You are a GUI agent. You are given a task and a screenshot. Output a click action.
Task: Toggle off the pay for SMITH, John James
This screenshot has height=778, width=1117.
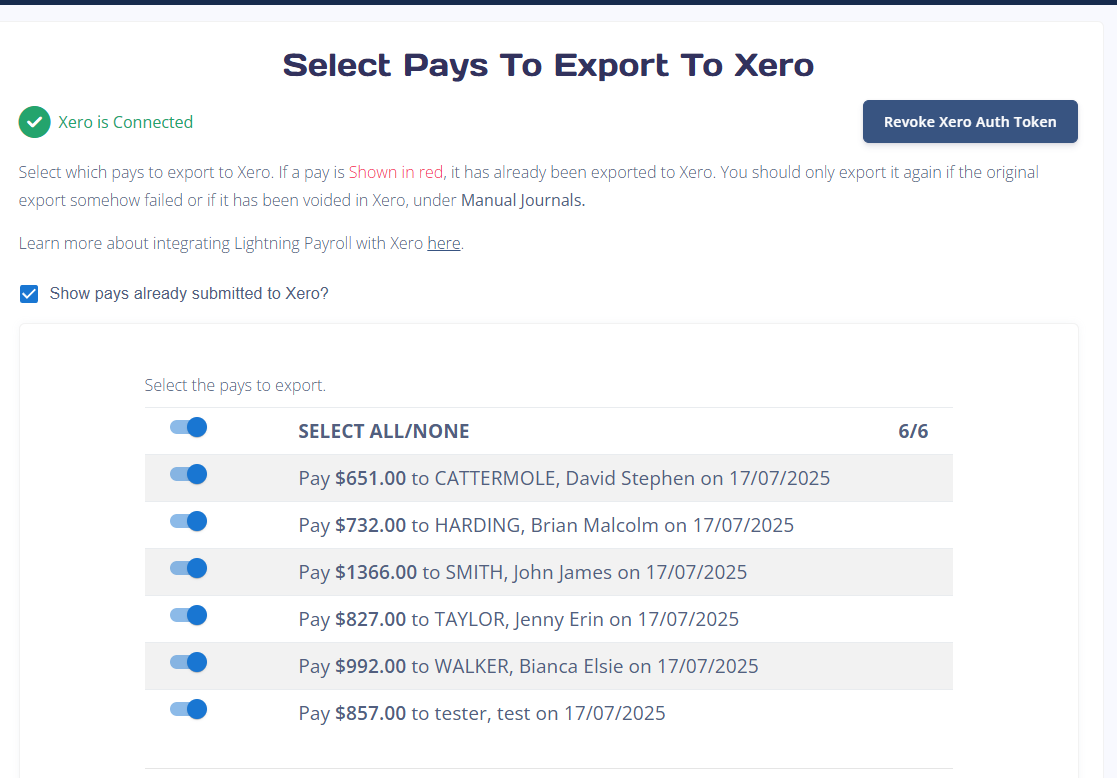(187, 568)
